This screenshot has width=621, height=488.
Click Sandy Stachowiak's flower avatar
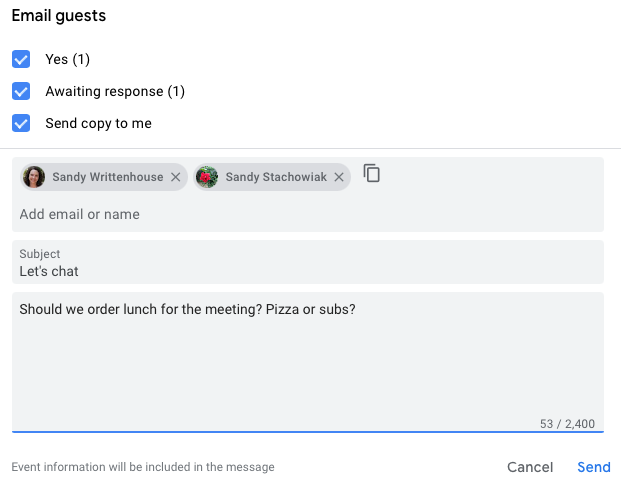[x=207, y=177]
